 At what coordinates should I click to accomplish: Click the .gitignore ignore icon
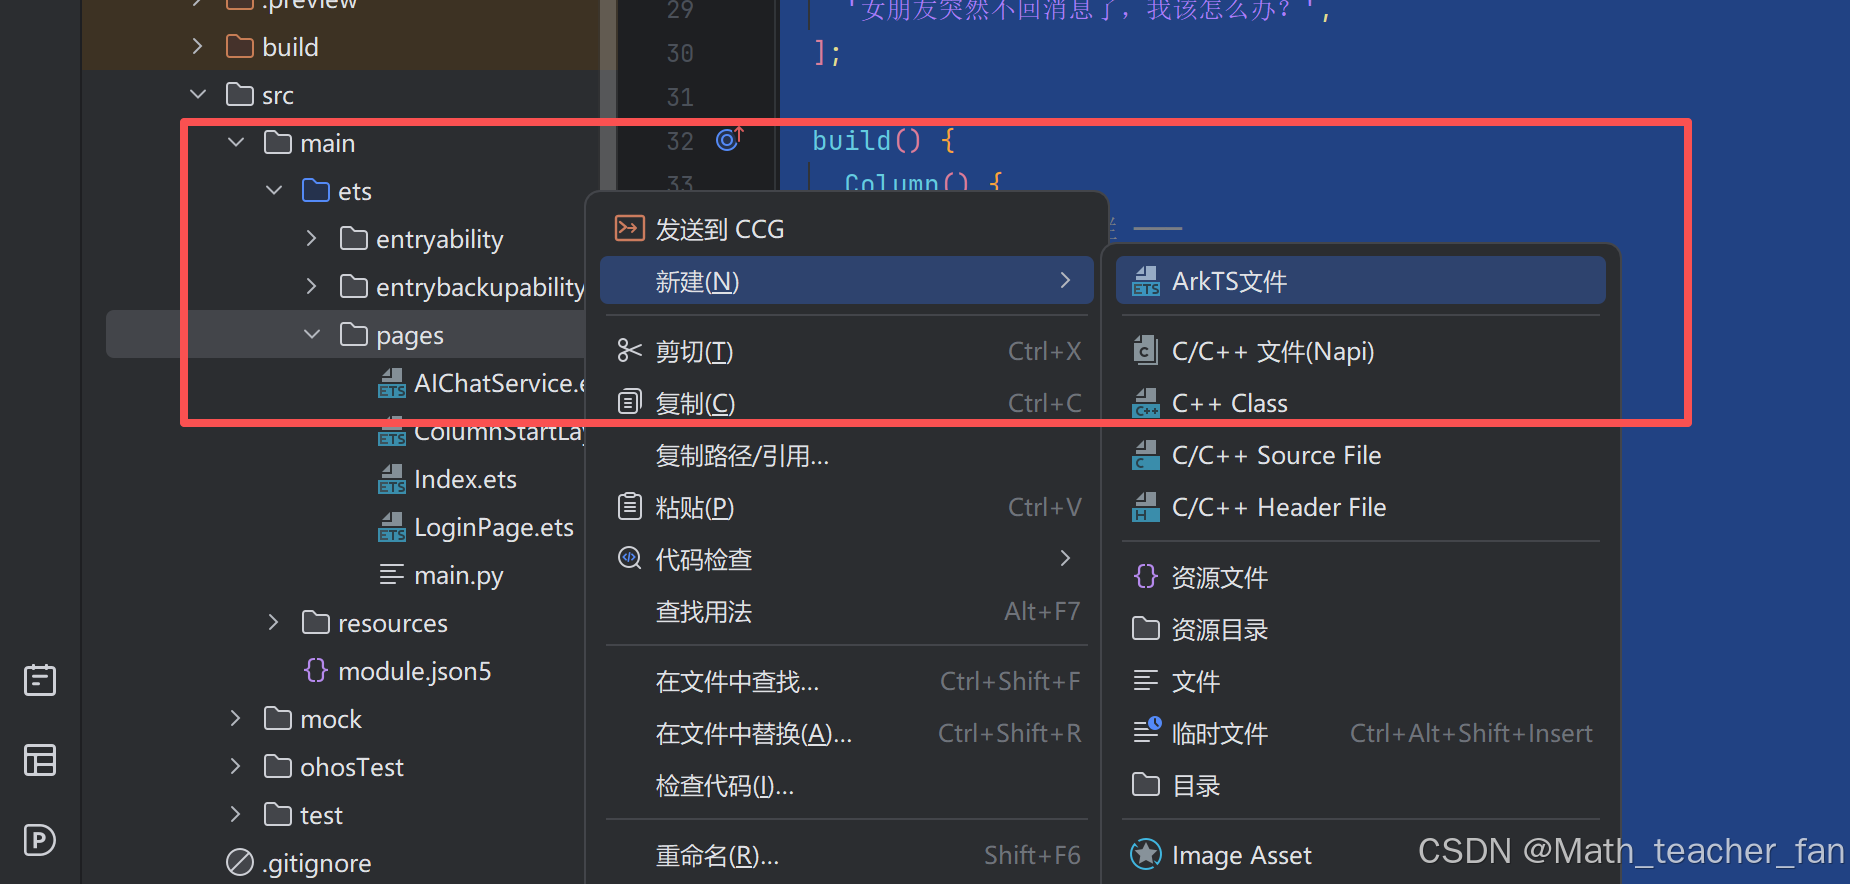pos(240,862)
